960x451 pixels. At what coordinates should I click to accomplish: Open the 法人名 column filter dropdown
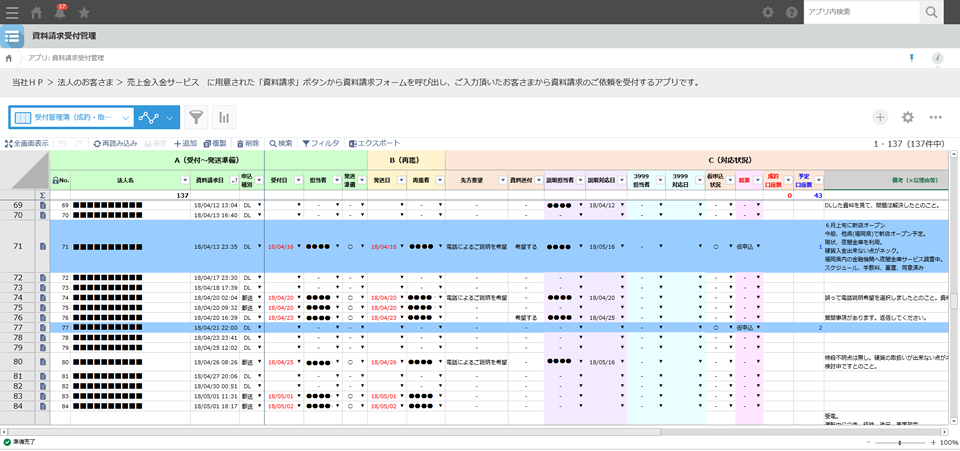185,180
